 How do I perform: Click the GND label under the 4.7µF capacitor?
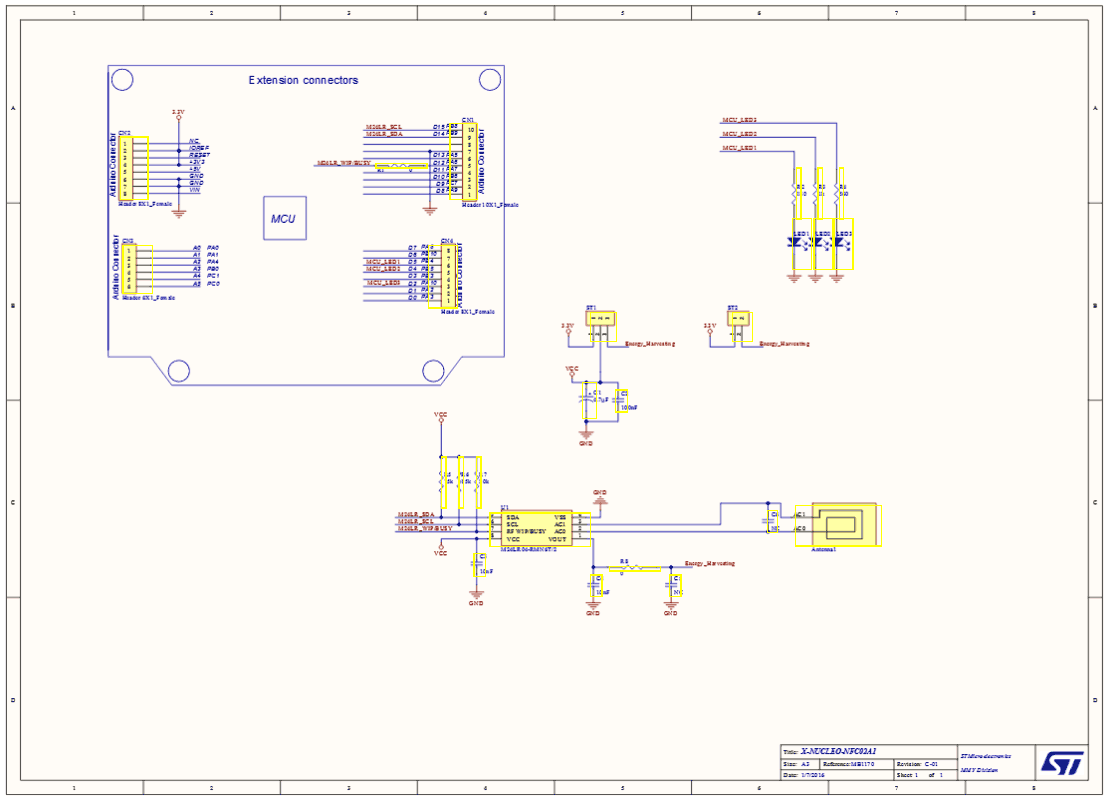[x=586, y=444]
